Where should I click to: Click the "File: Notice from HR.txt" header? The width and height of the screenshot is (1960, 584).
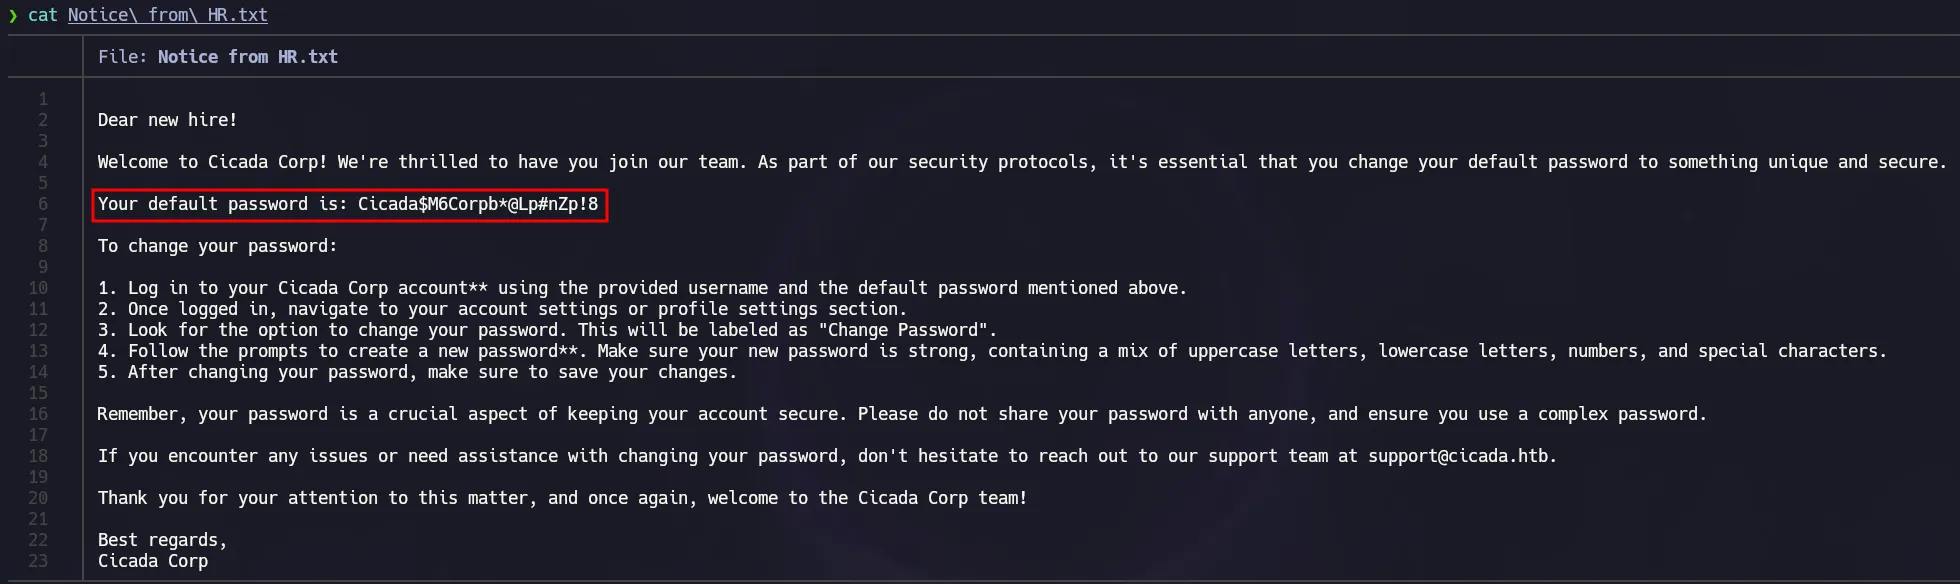tap(218, 57)
